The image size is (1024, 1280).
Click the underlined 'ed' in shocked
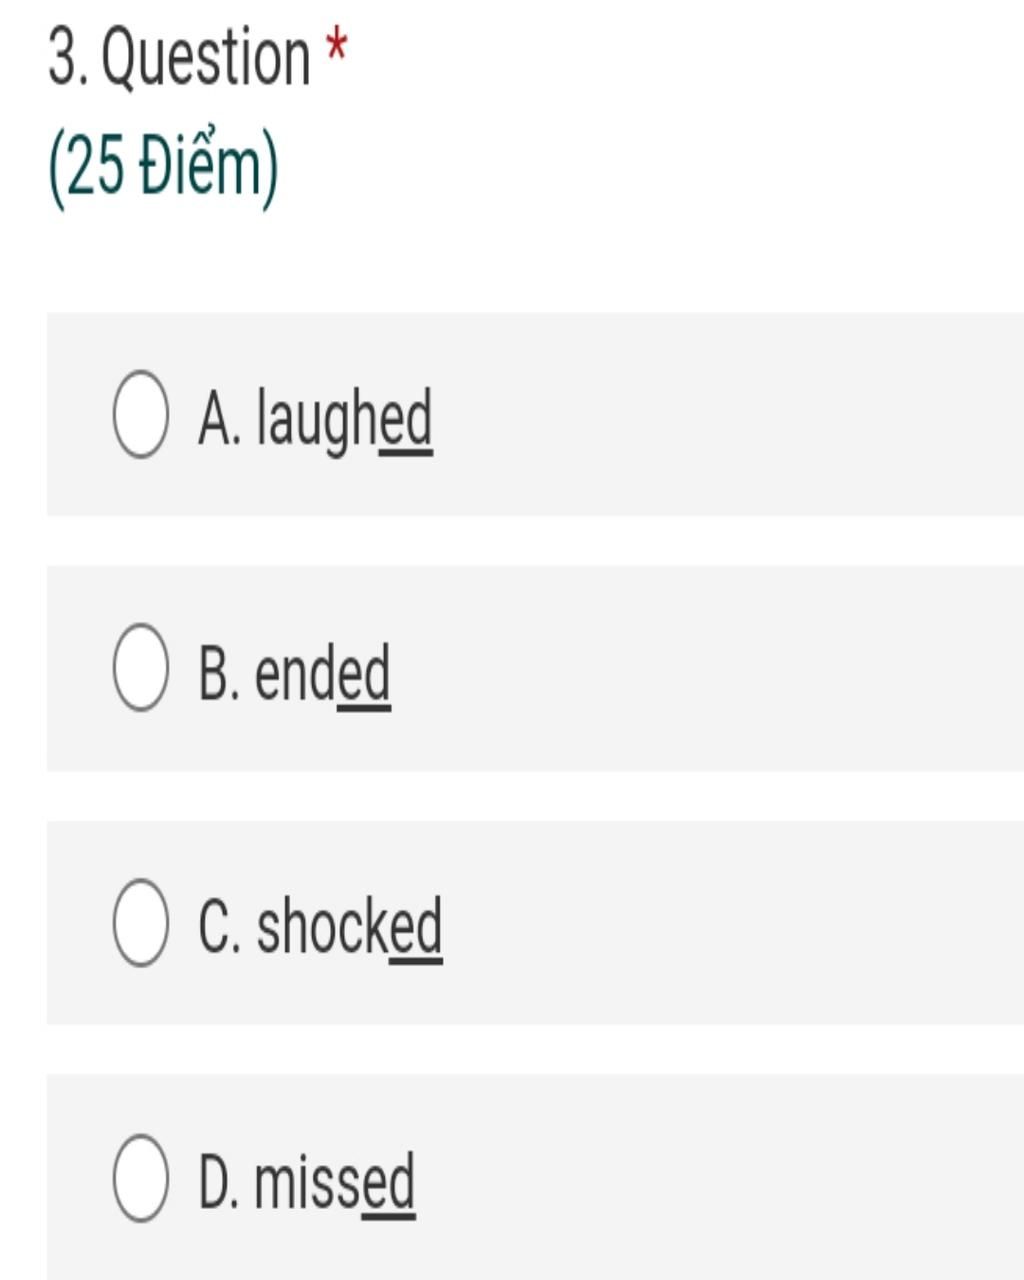coord(415,929)
